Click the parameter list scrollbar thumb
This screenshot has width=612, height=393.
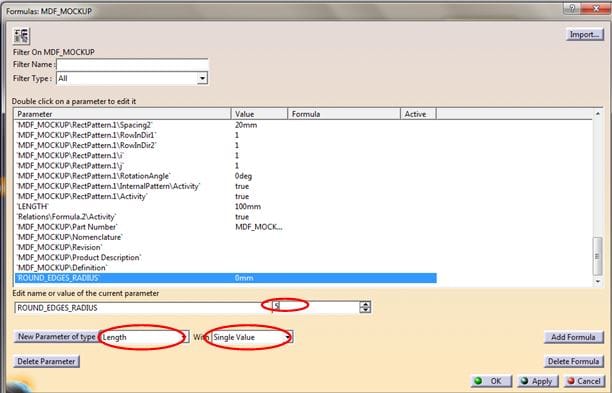[x=598, y=256]
